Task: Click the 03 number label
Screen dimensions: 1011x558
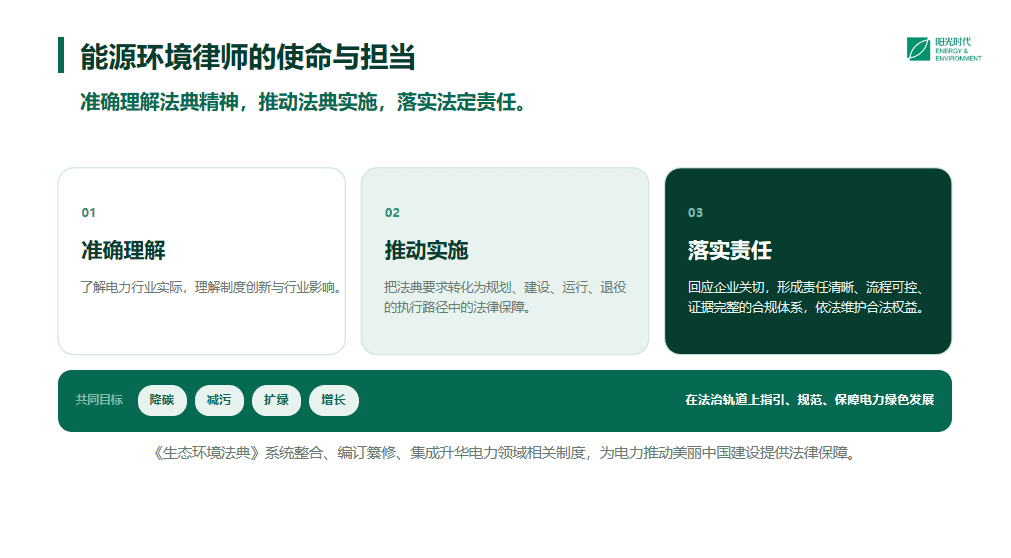Action: pos(695,213)
